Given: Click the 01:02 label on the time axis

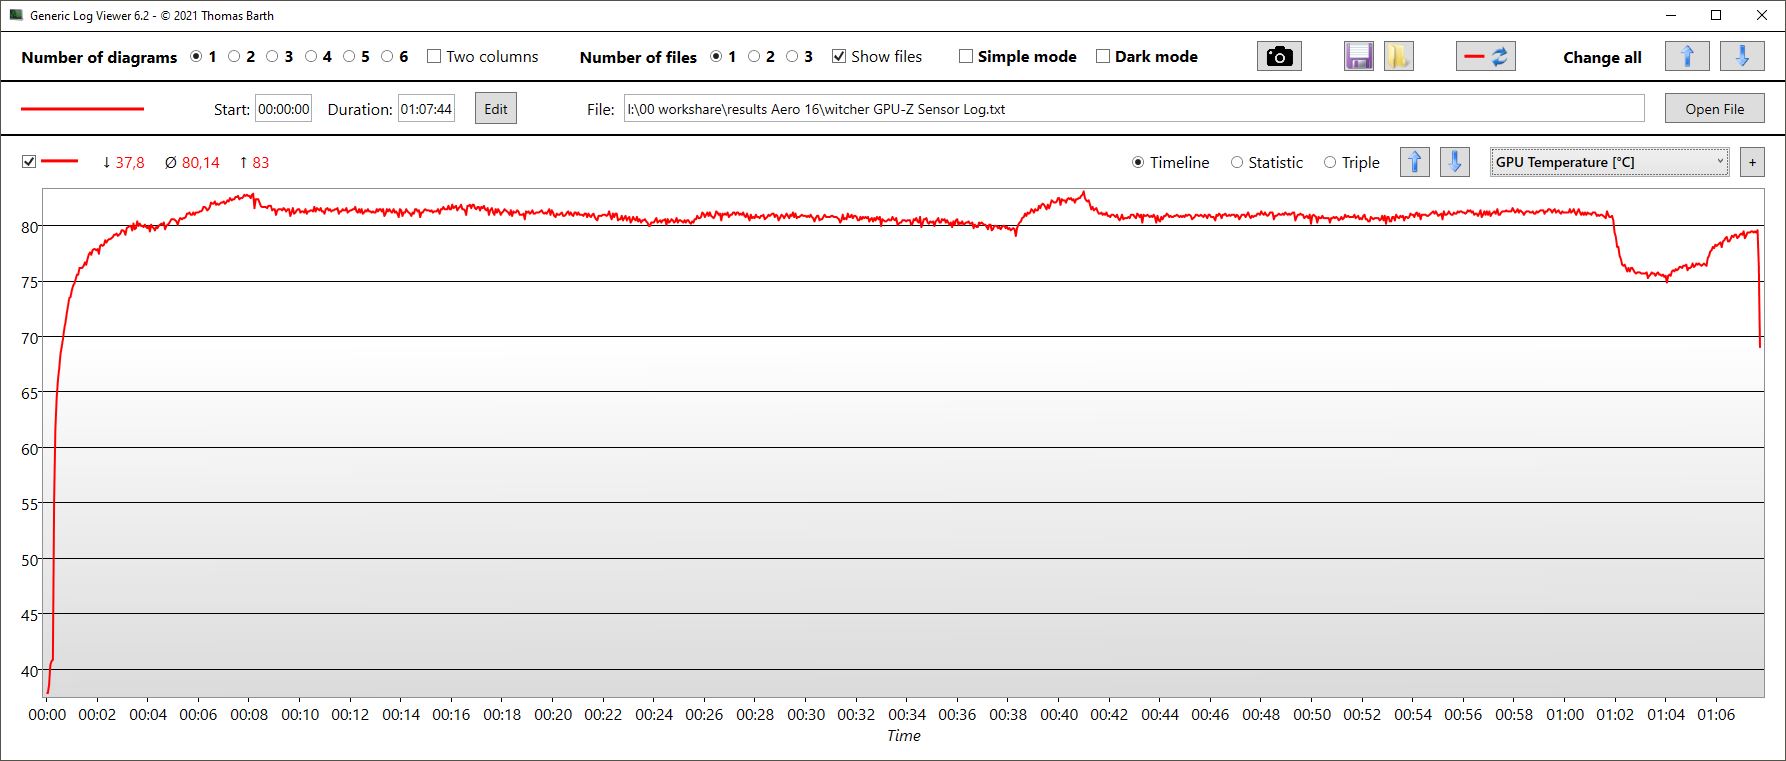Looking at the screenshot, I should (x=1615, y=715).
